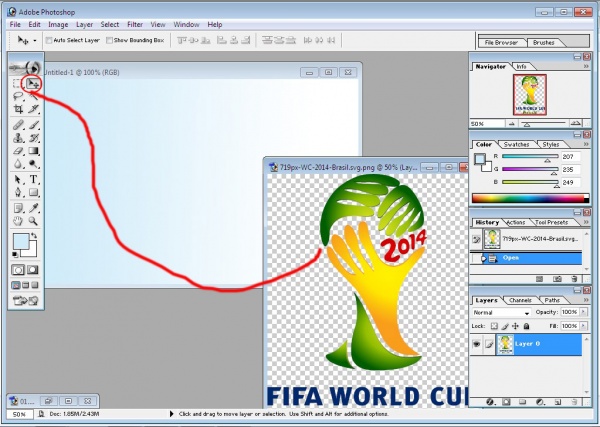This screenshot has width=600, height=427.
Task: Toggle lock transparent pixels in Layers panel
Action: [494, 326]
